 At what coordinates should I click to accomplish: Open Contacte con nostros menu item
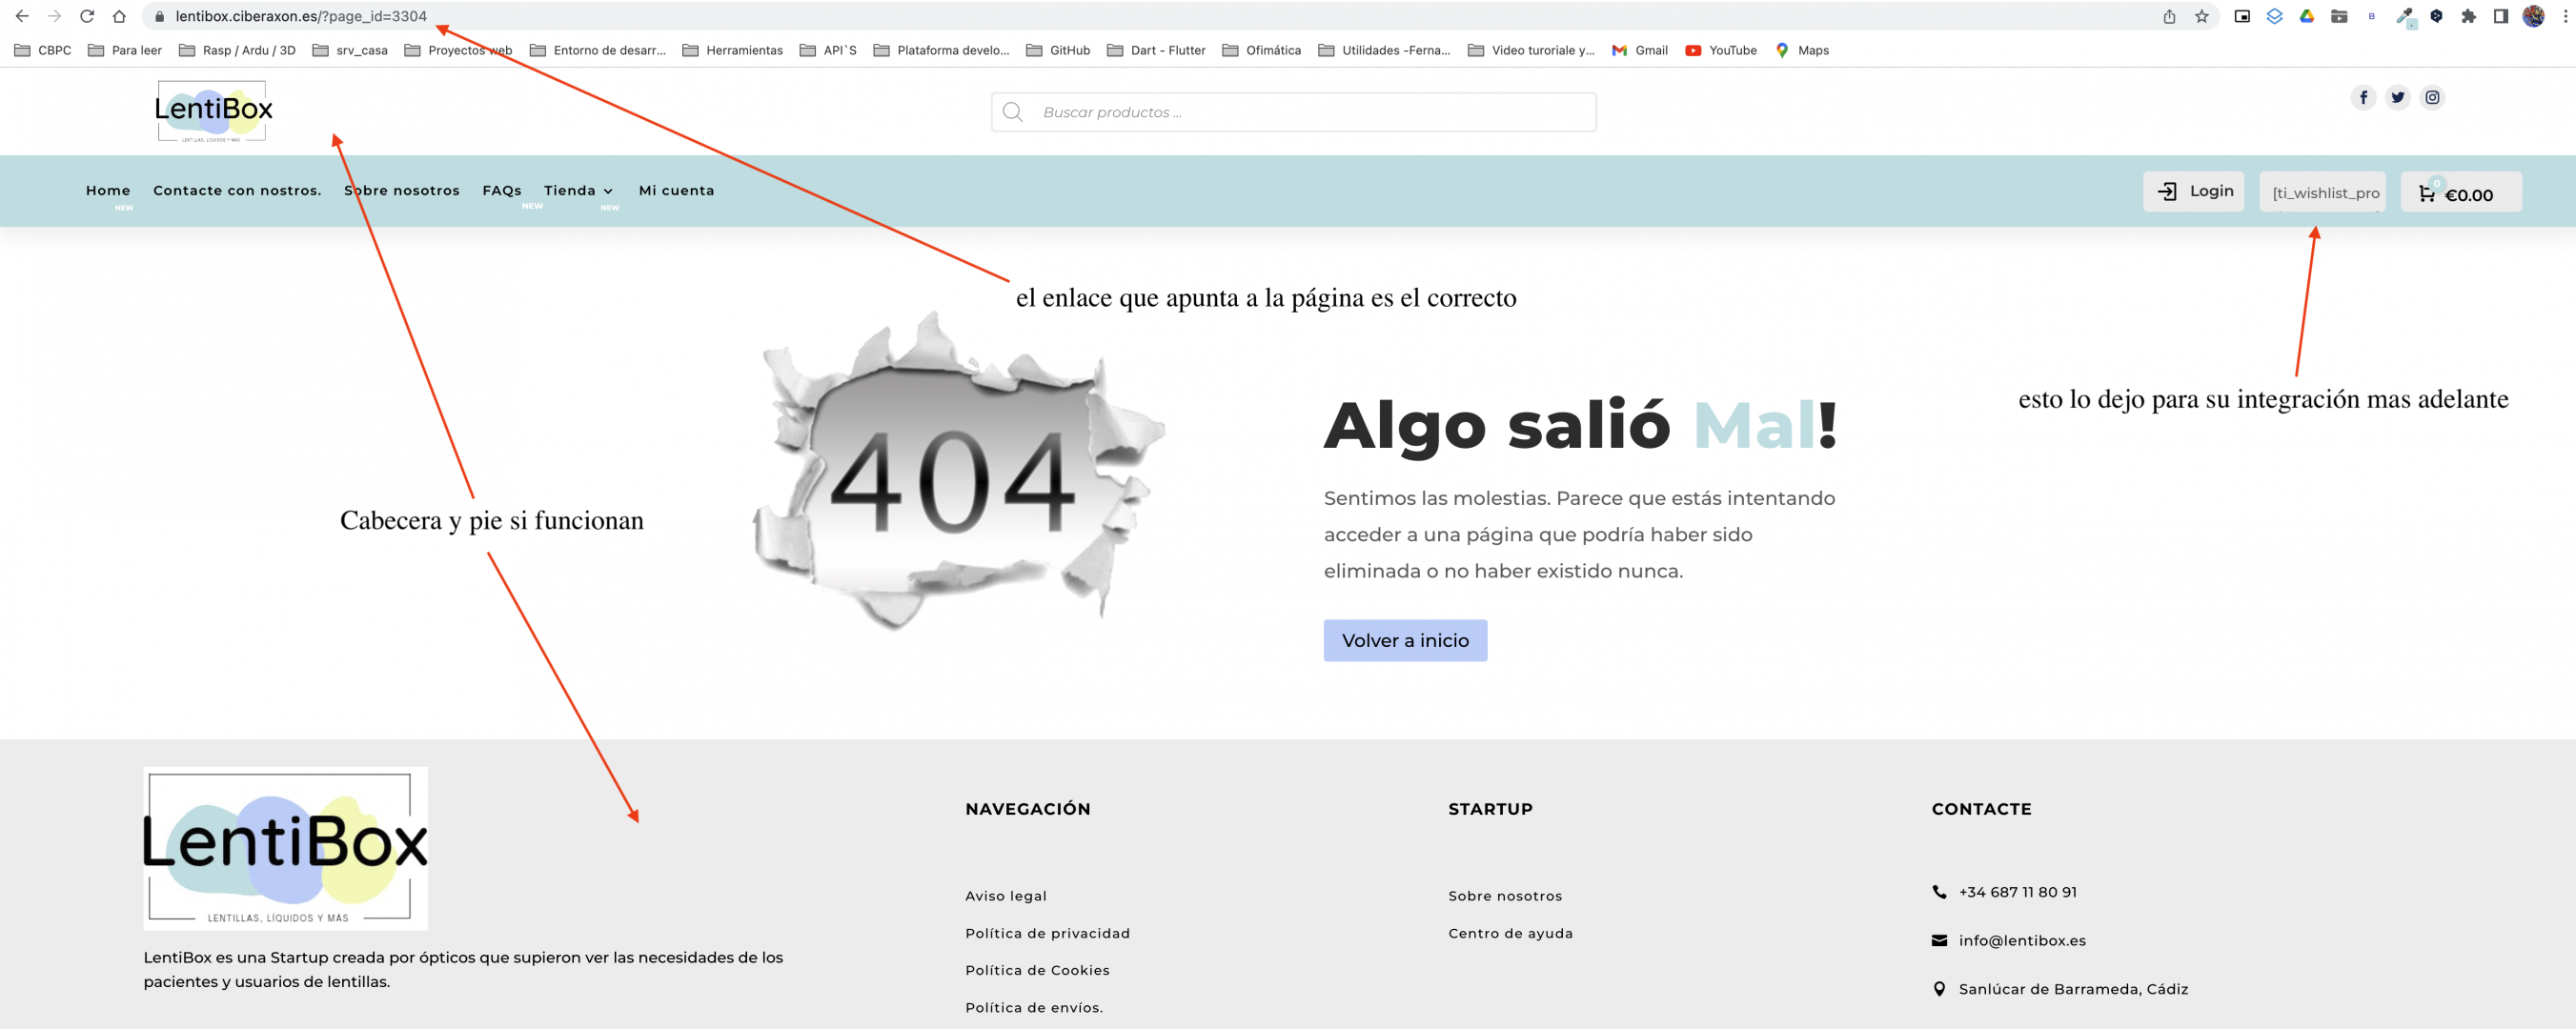(x=237, y=190)
